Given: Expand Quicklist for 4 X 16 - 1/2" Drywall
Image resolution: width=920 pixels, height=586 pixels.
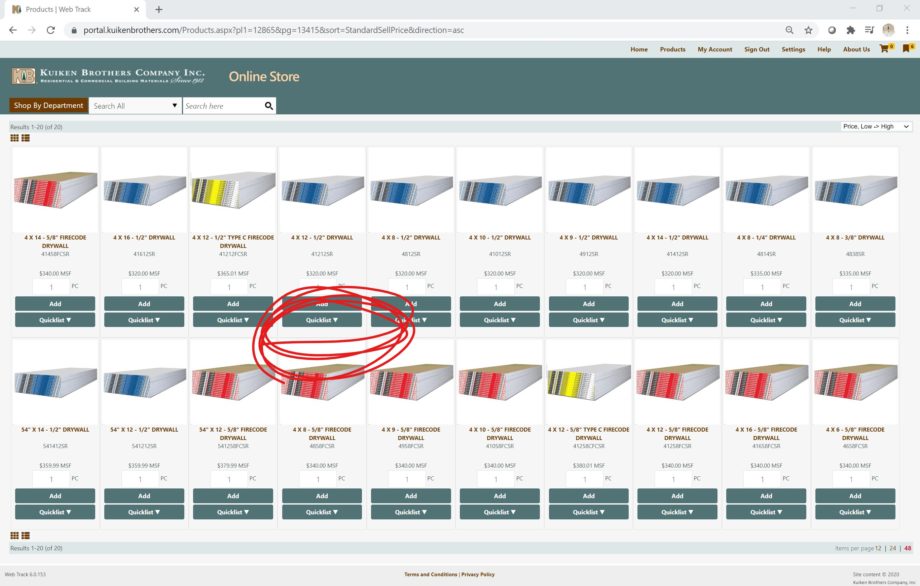Looking at the screenshot, I should tap(144, 320).
